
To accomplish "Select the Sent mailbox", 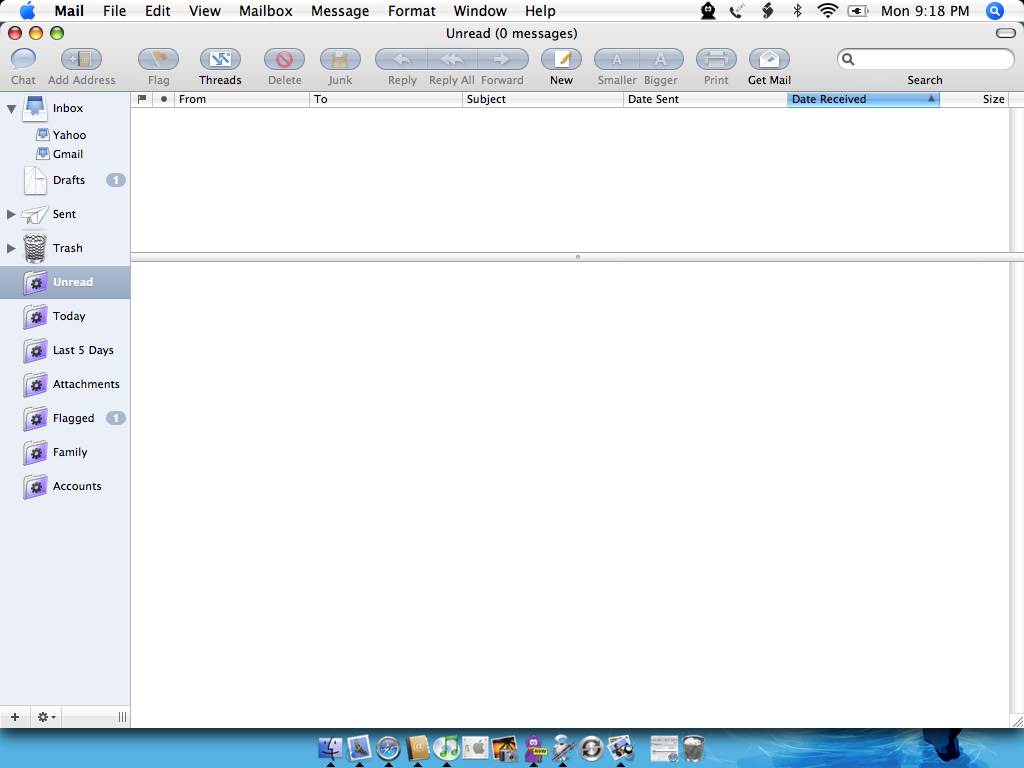I will (x=64, y=214).
